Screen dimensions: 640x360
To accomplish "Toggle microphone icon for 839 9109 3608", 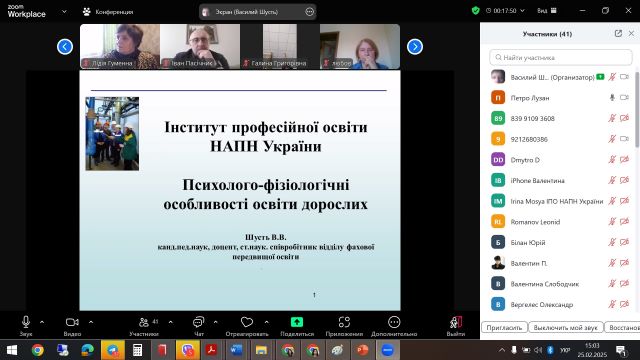I will pos(612,118).
